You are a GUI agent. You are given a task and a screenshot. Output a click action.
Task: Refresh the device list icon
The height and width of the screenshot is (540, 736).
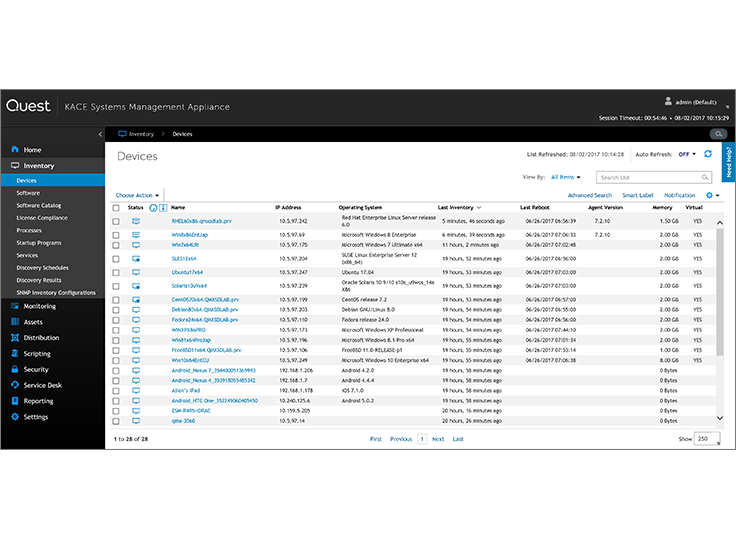point(708,154)
